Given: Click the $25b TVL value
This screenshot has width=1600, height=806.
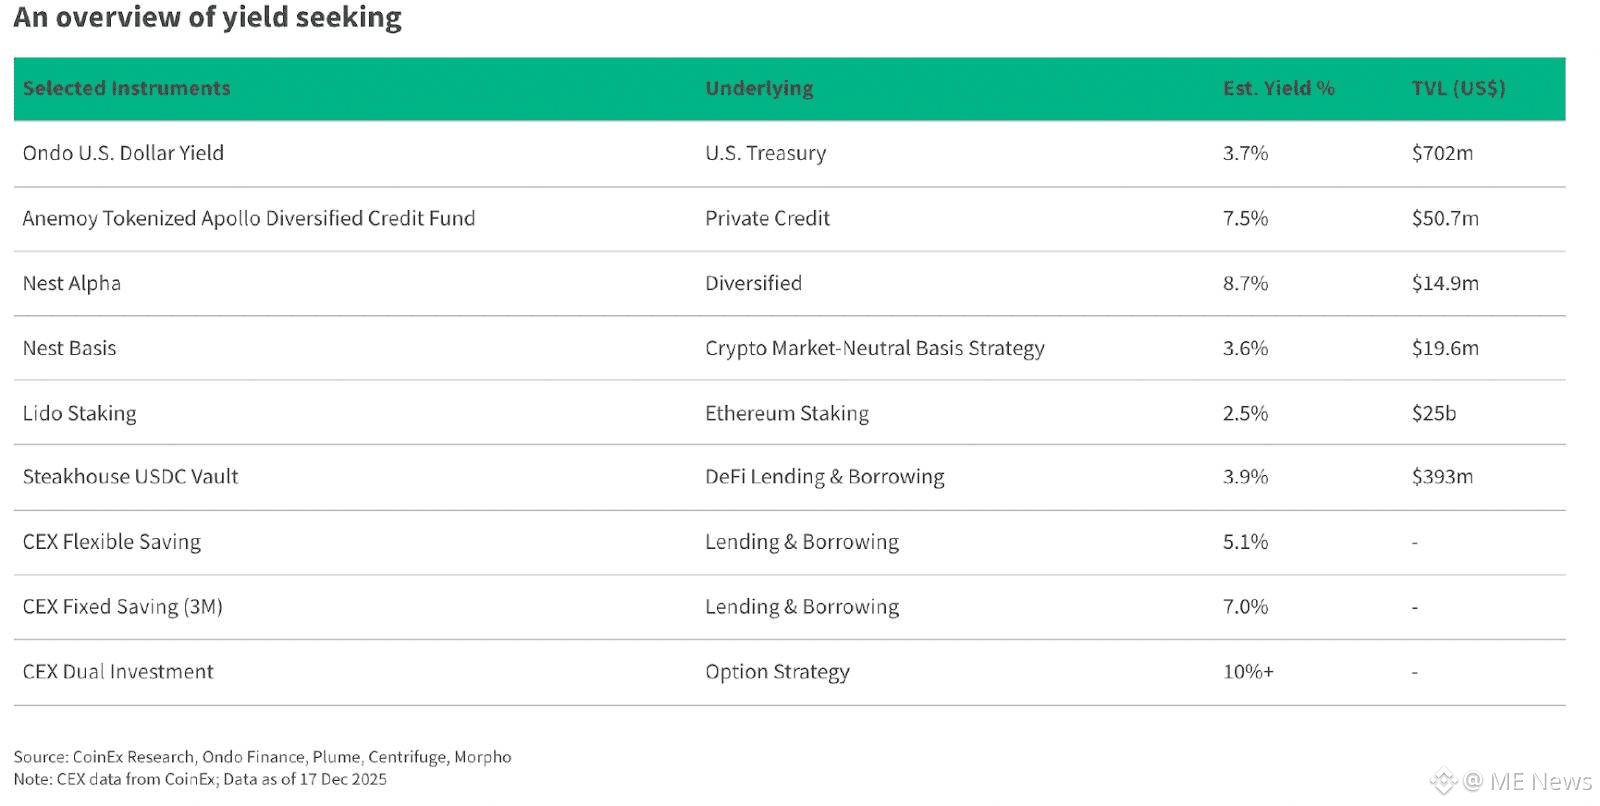Looking at the screenshot, I should coord(1433,413).
